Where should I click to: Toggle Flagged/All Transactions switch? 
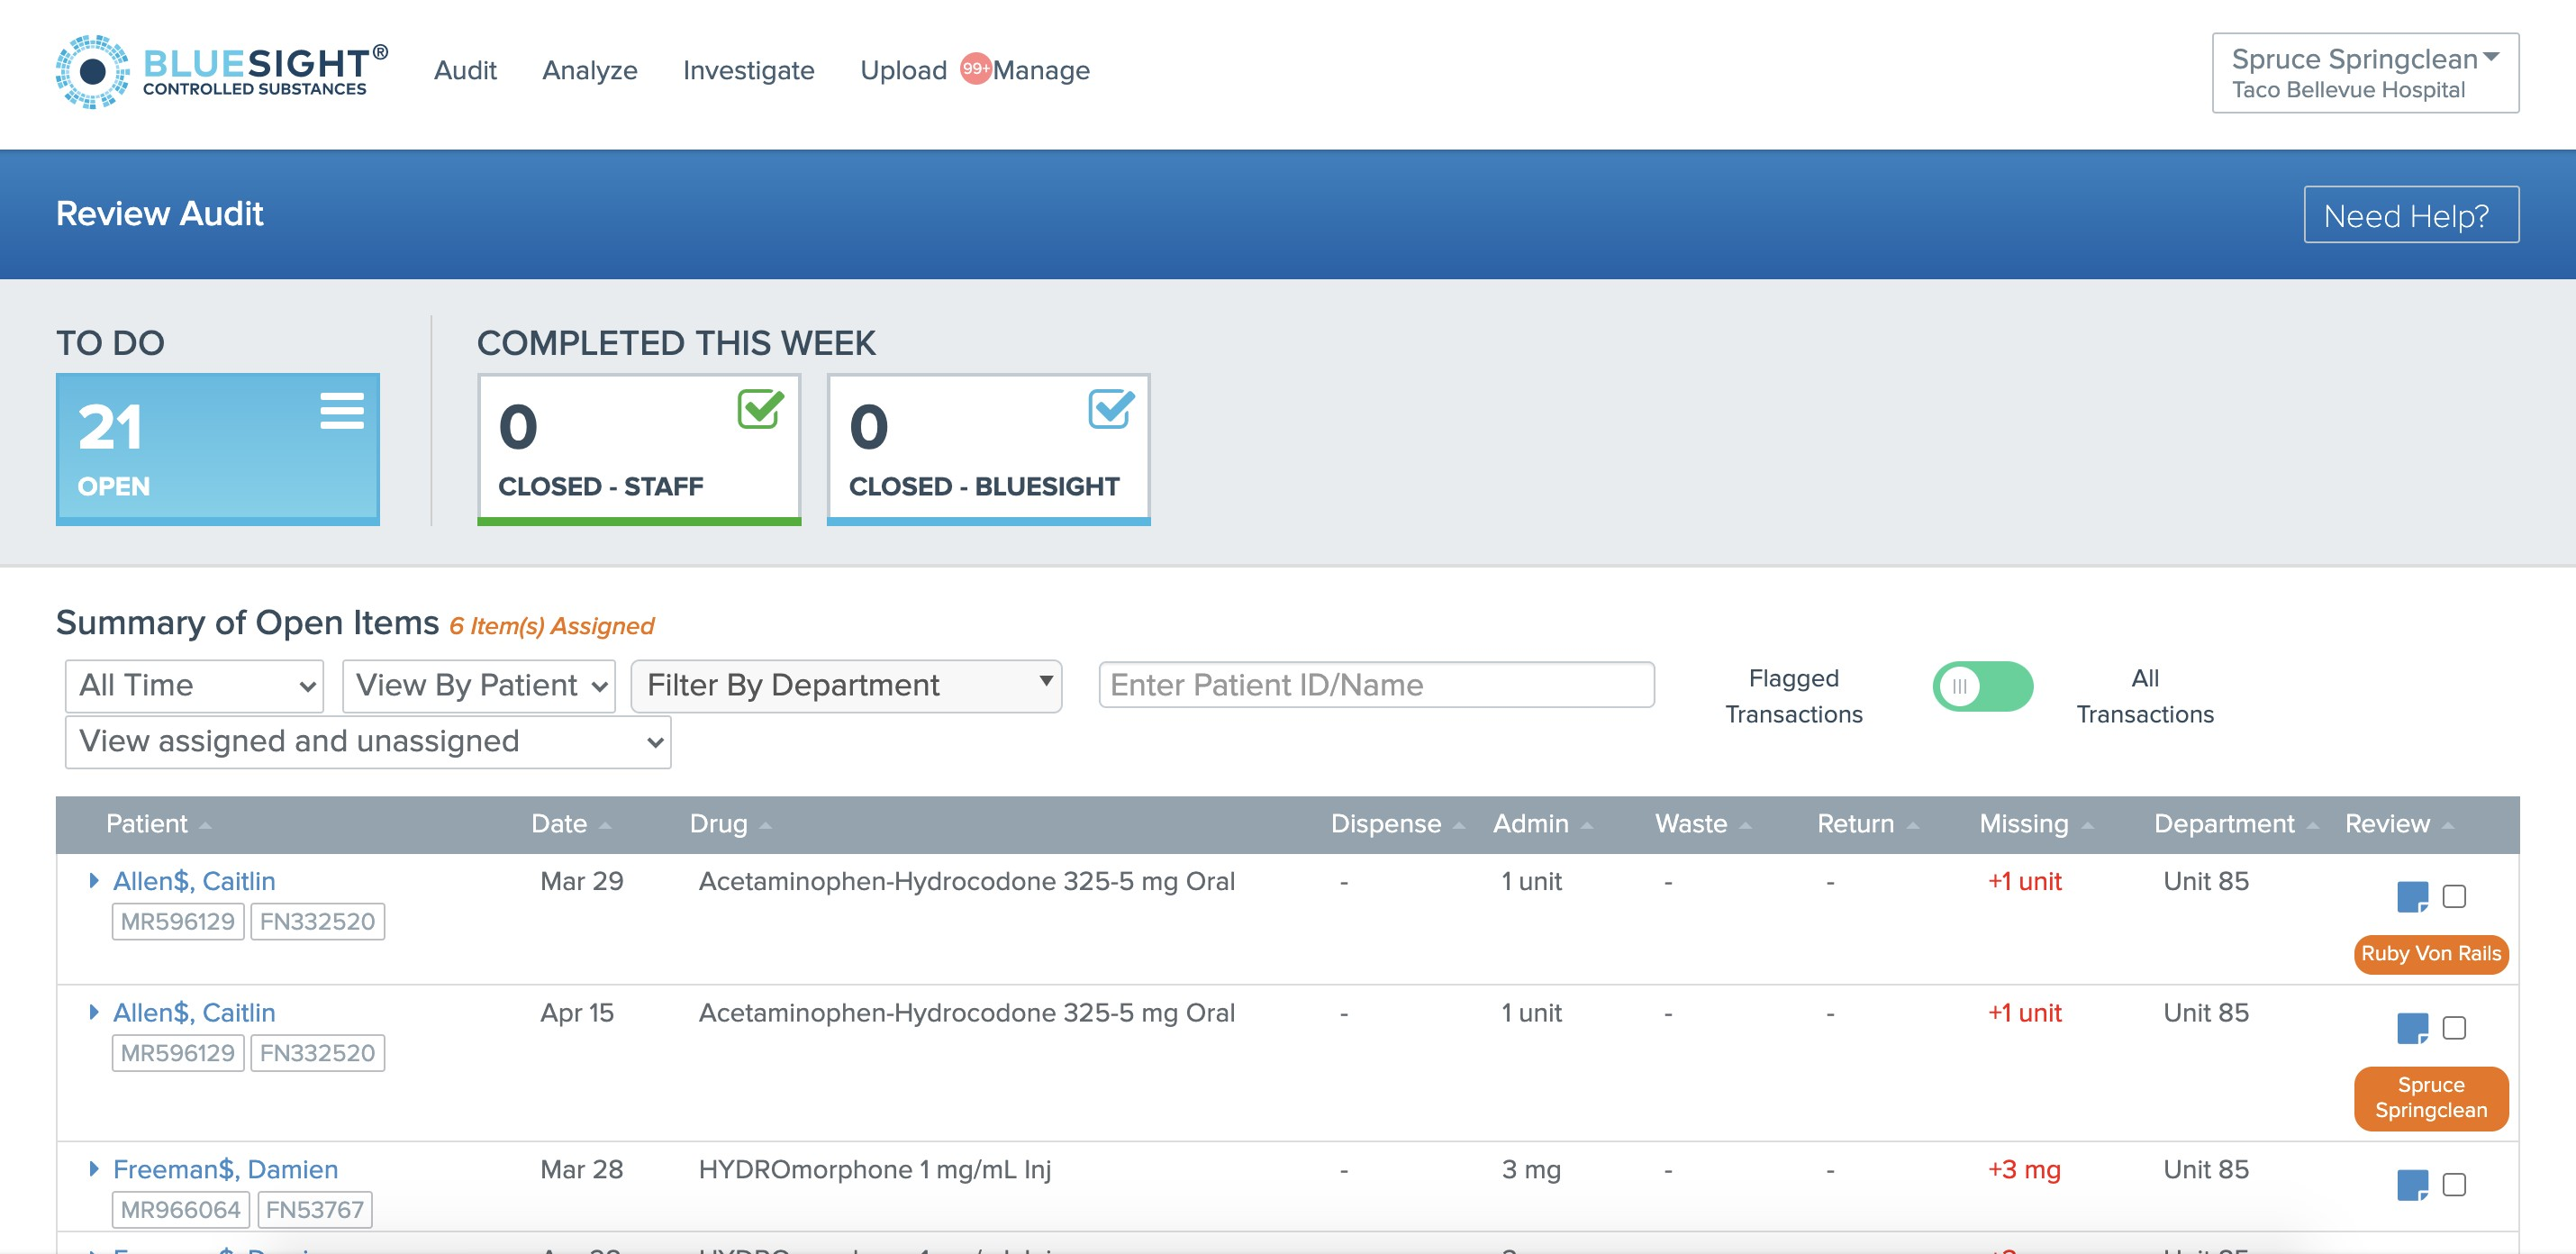pos(1982,686)
